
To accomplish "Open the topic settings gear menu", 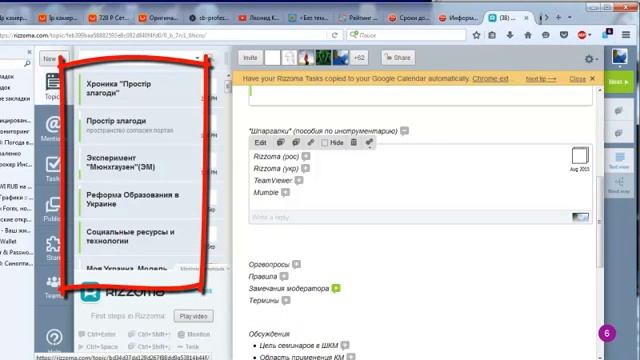I will 591,59.
